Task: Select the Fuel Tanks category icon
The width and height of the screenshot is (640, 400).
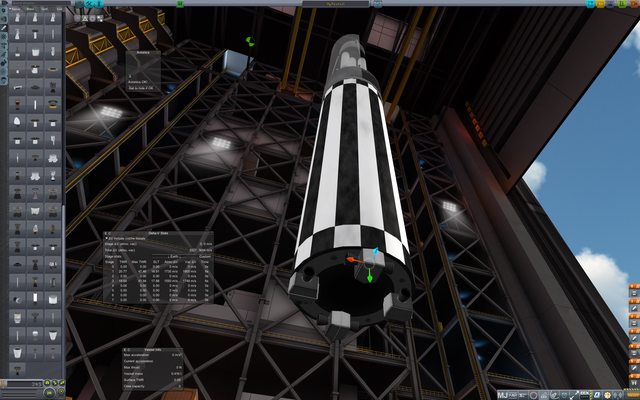Action: point(4,19)
